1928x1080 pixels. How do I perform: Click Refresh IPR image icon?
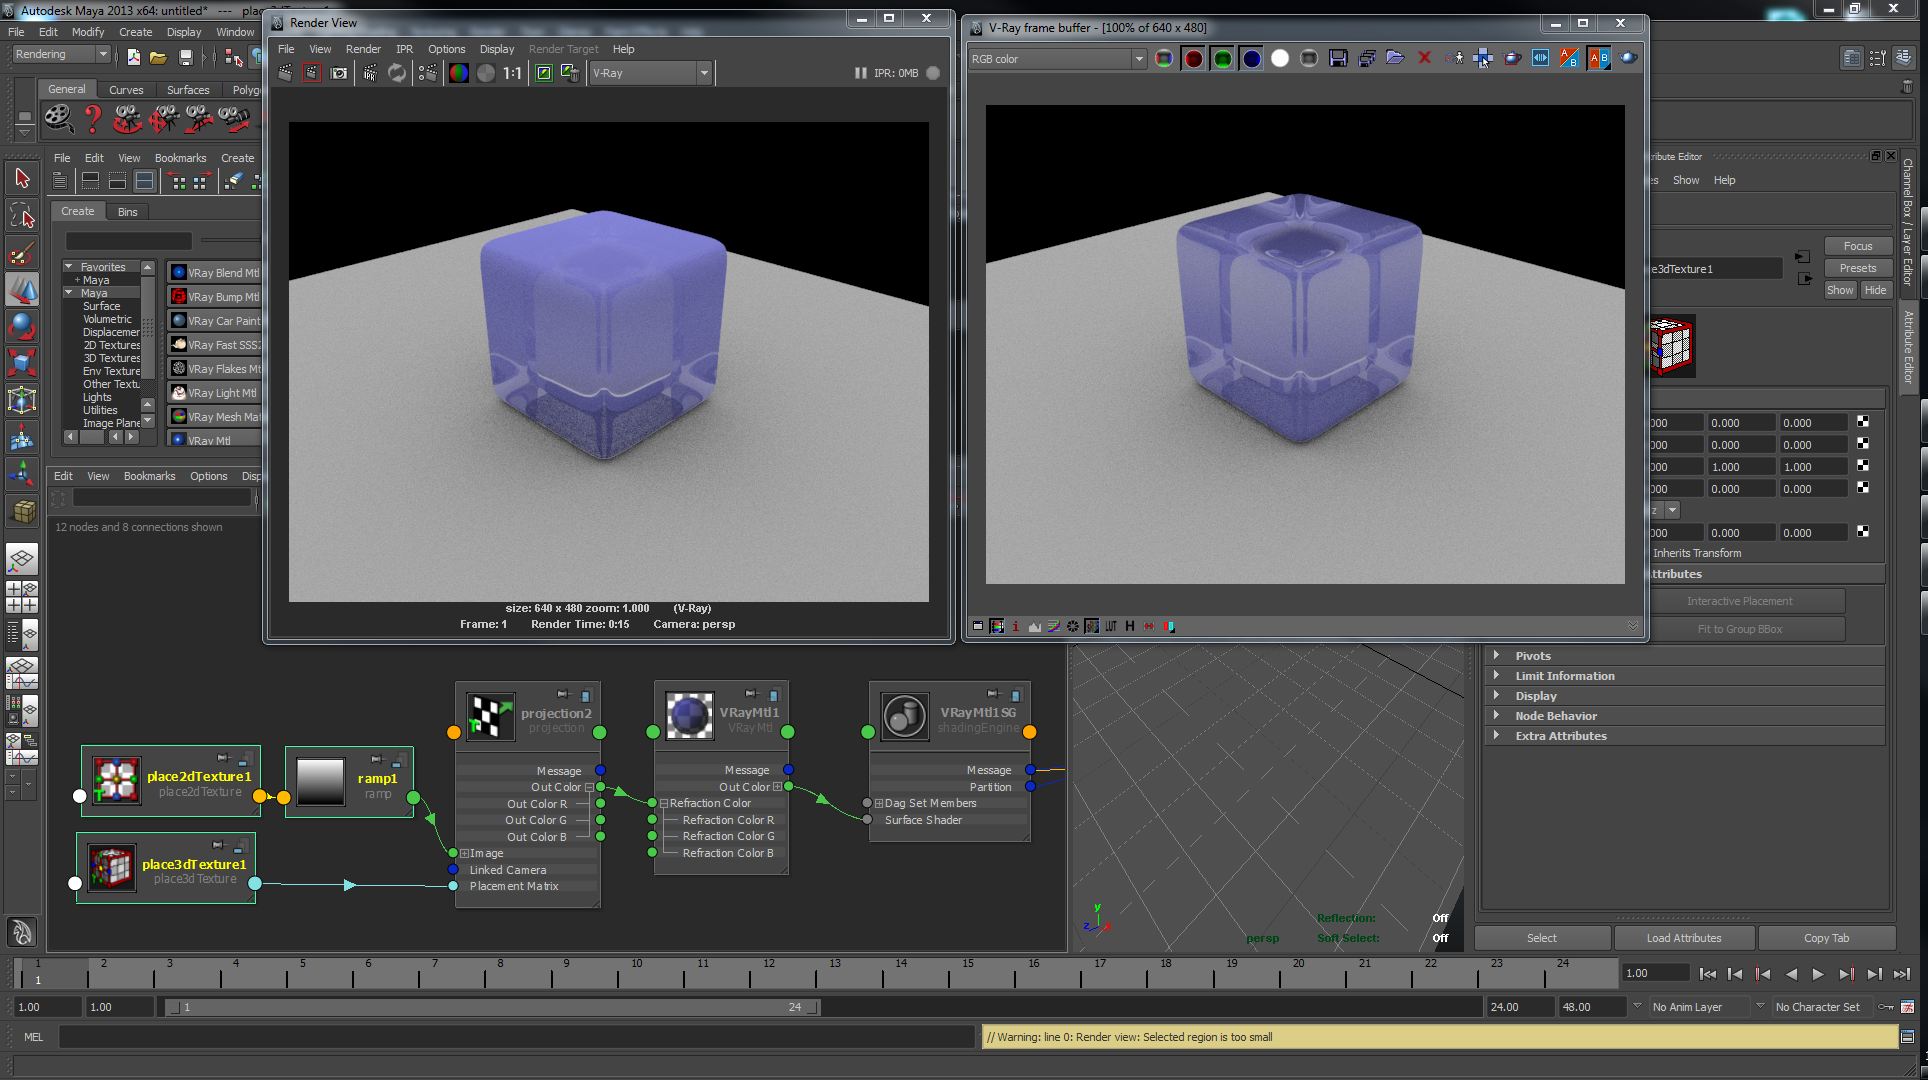tap(397, 73)
